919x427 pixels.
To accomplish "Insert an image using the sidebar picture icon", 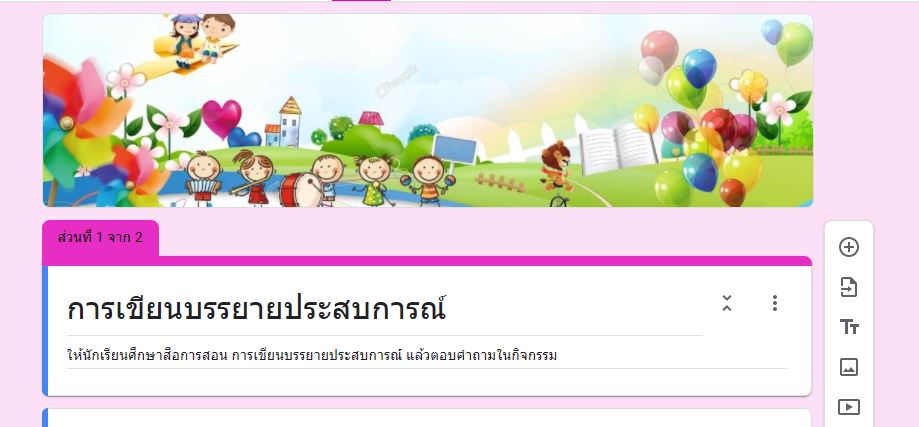I will [849, 367].
